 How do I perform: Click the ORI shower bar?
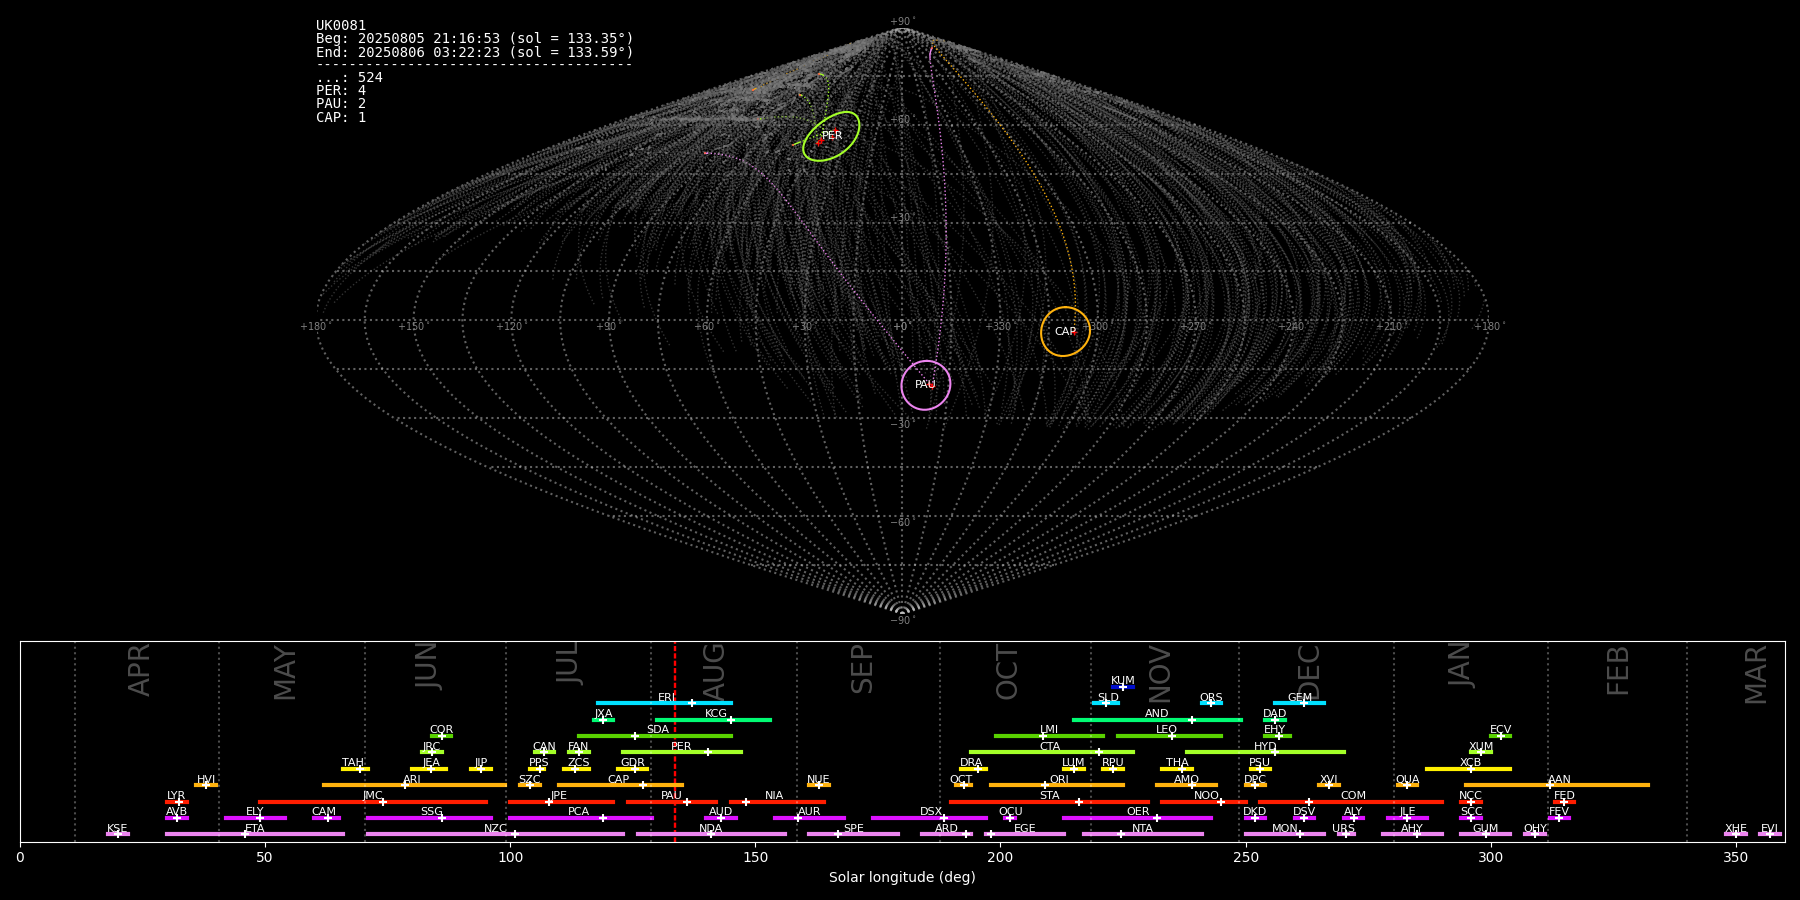1057,785
